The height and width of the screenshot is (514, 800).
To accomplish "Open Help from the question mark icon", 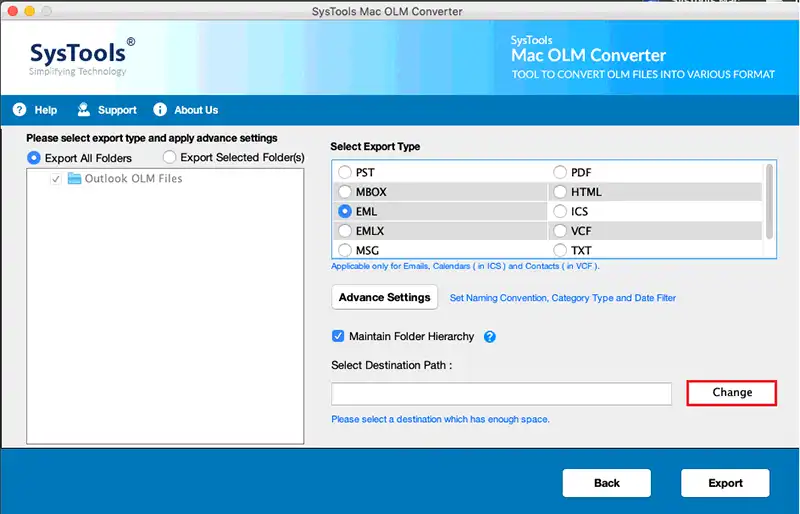I will (19, 110).
